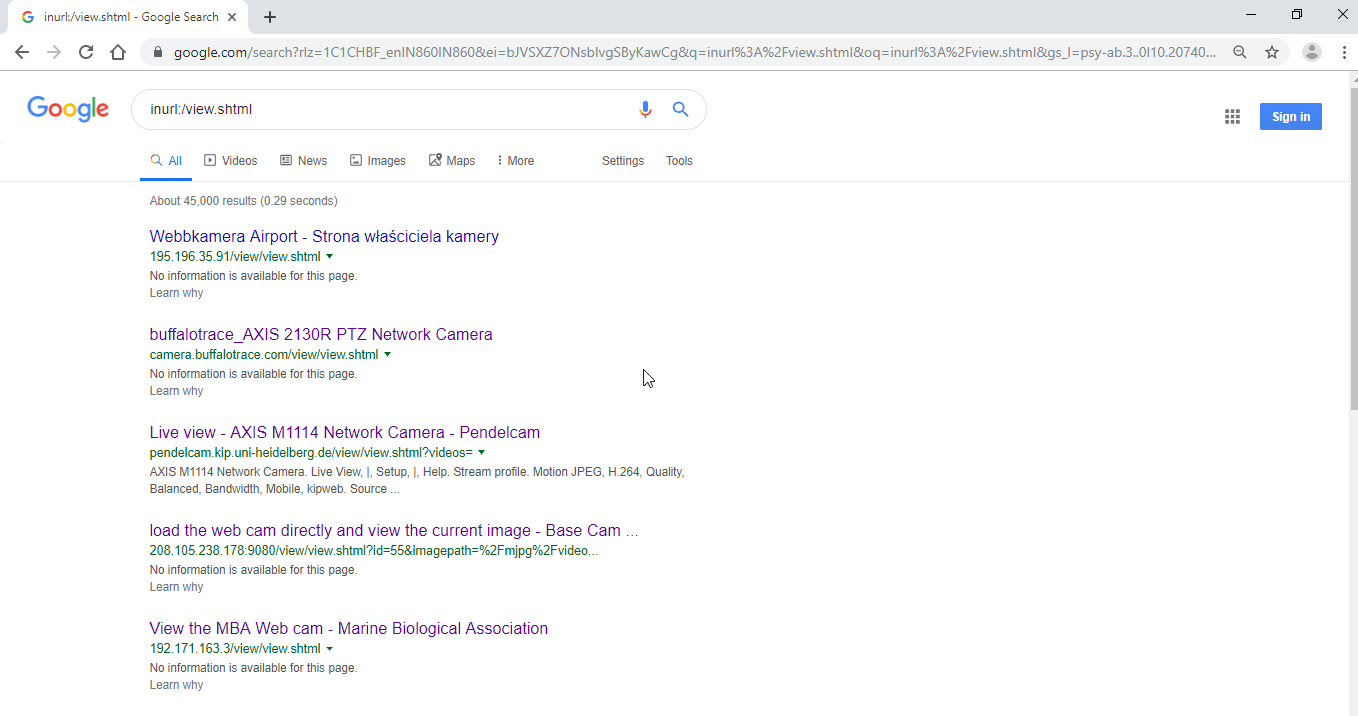Viewport: 1358px width, 716px height.
Task: Open Base Cam web cam result
Action: coord(394,530)
